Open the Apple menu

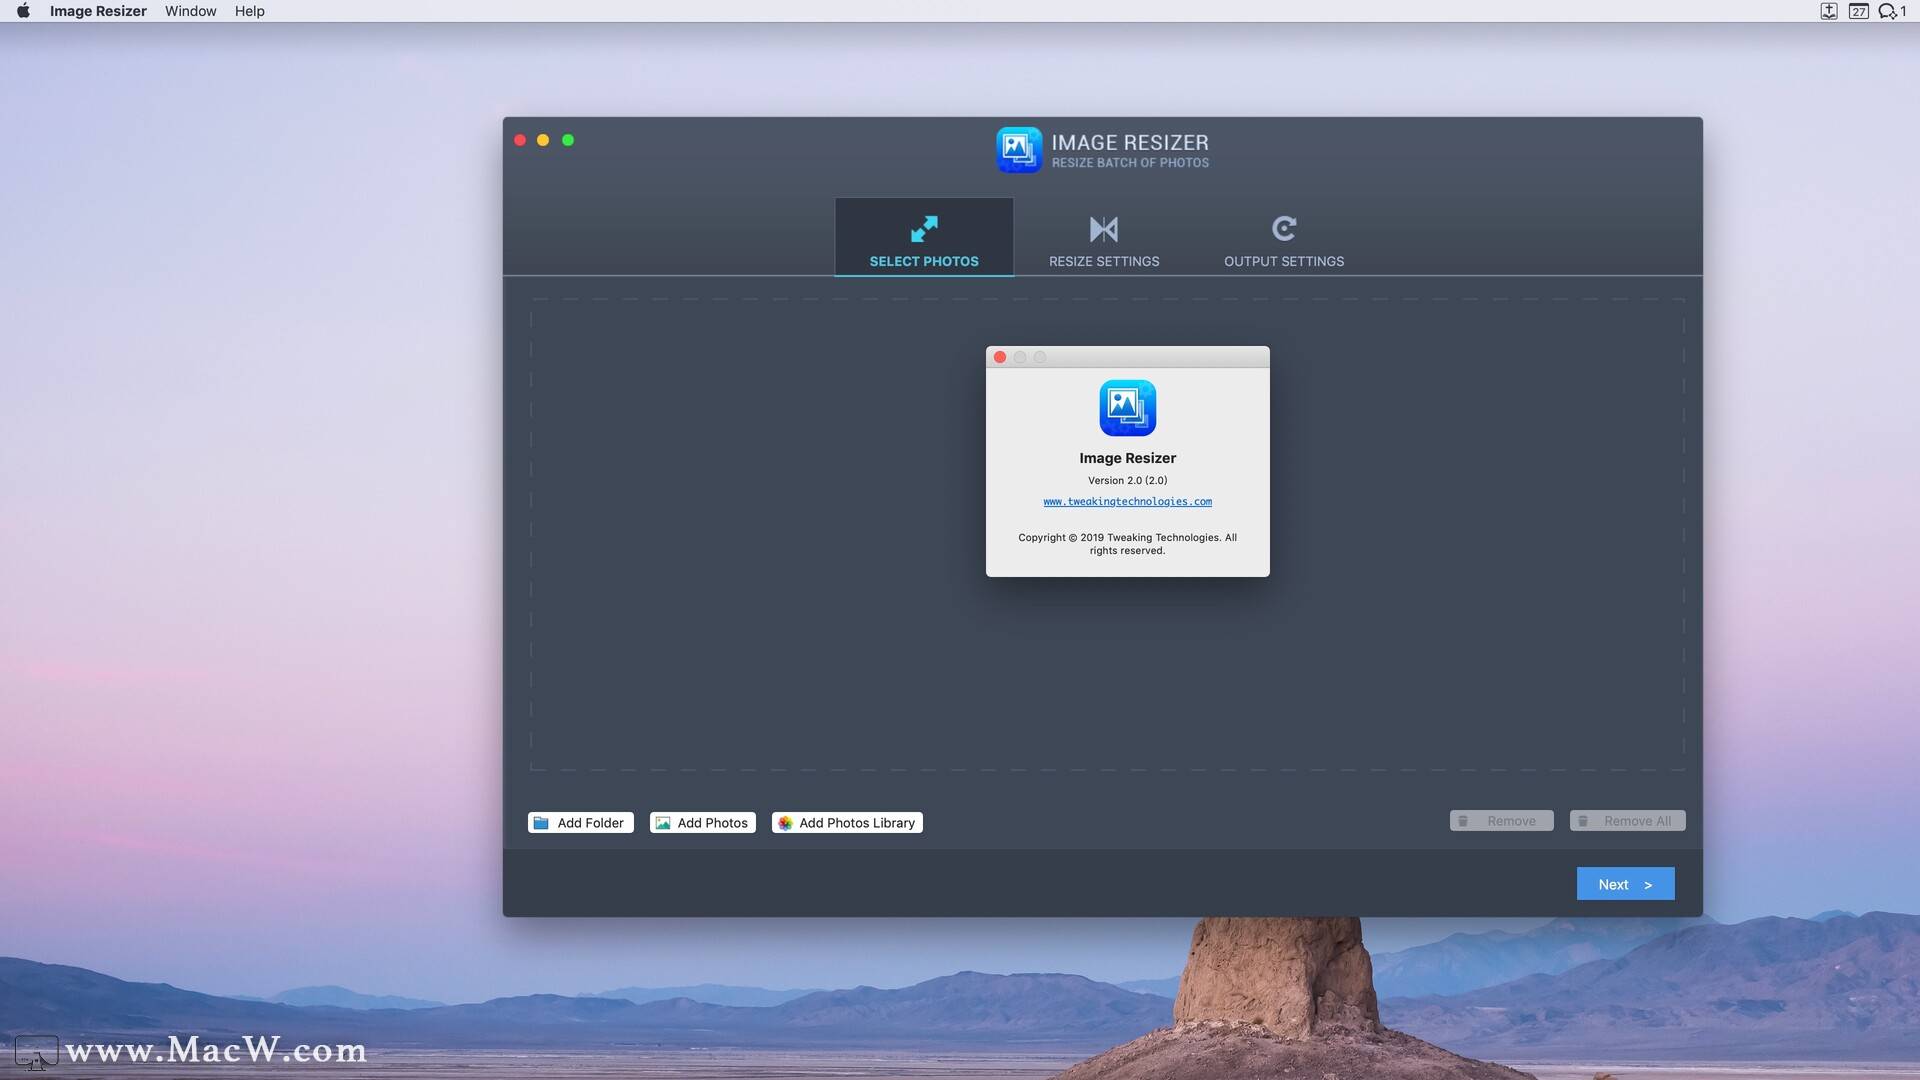[23, 11]
